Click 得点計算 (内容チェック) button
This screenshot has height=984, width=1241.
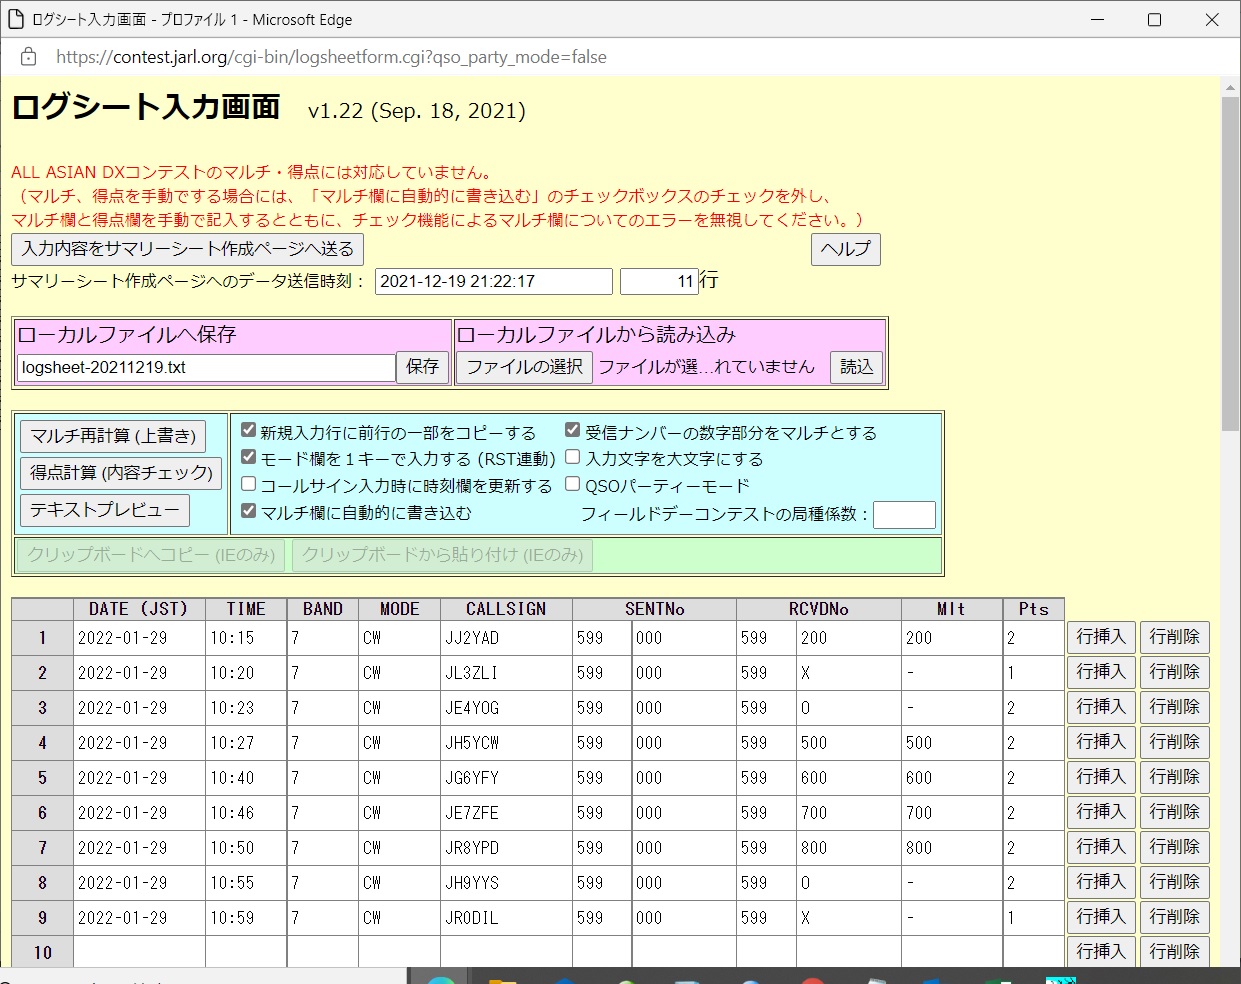pos(121,473)
